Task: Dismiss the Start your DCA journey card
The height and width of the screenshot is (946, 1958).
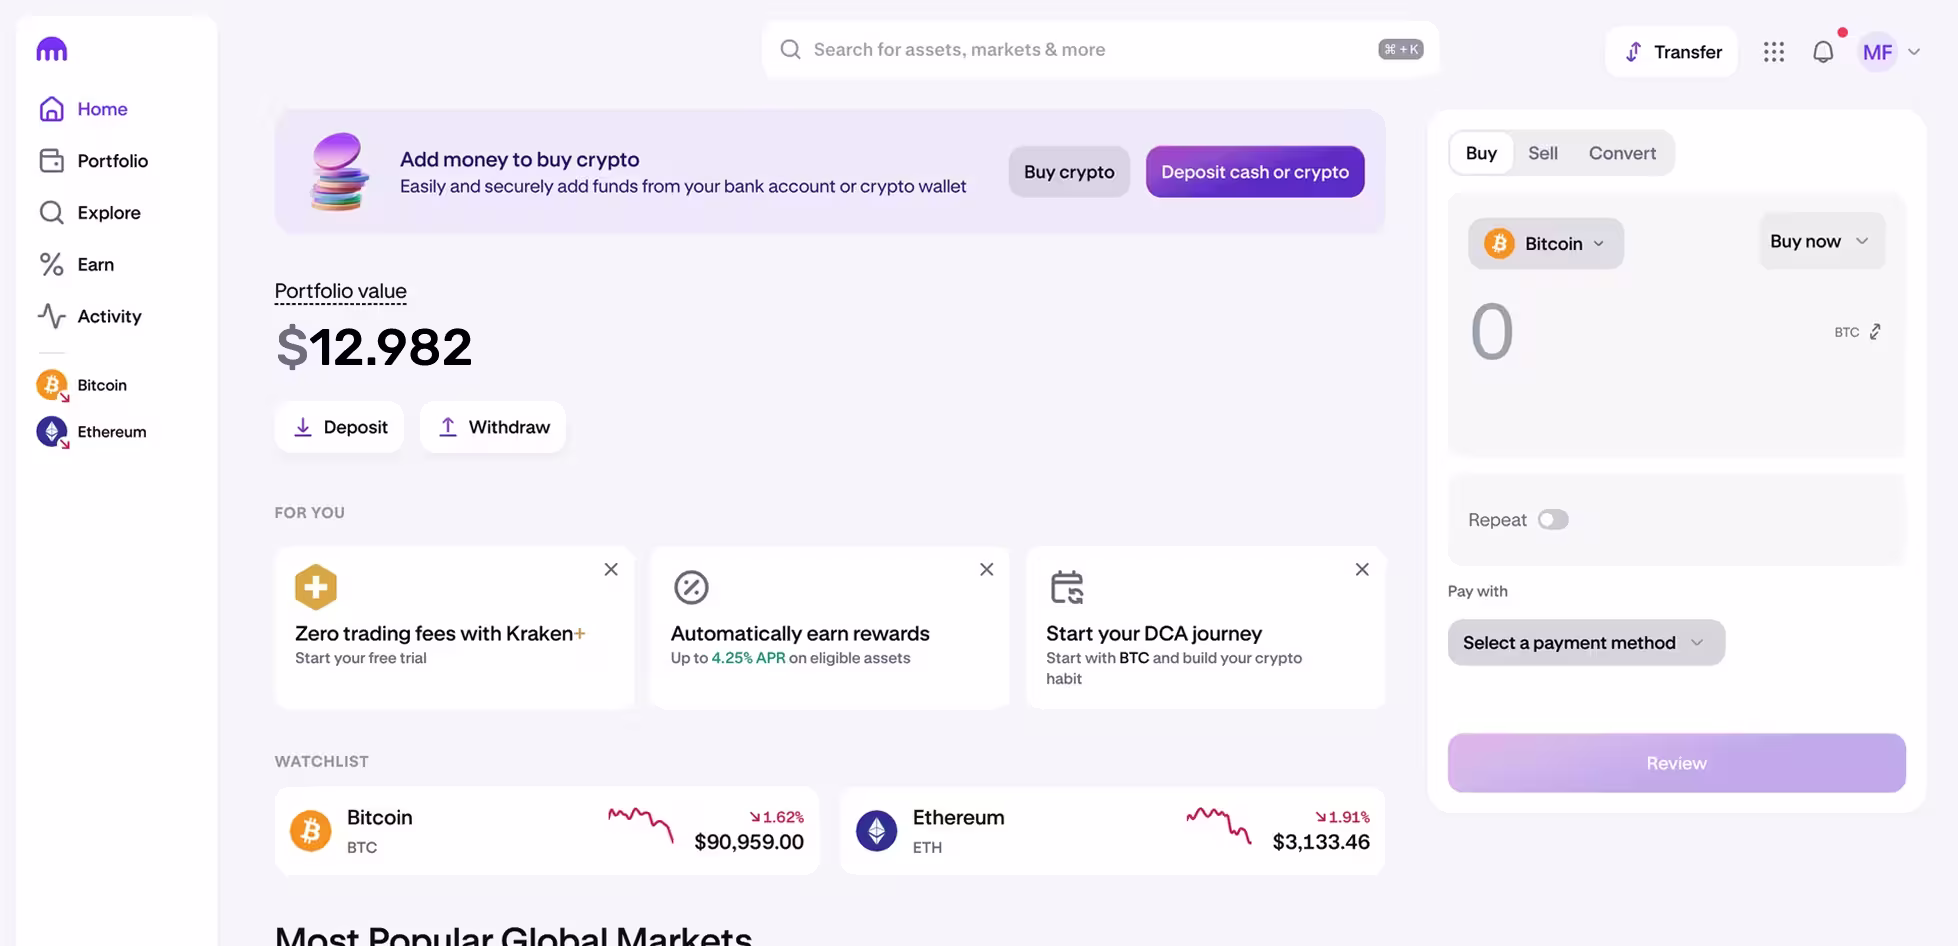Action: tap(1362, 569)
